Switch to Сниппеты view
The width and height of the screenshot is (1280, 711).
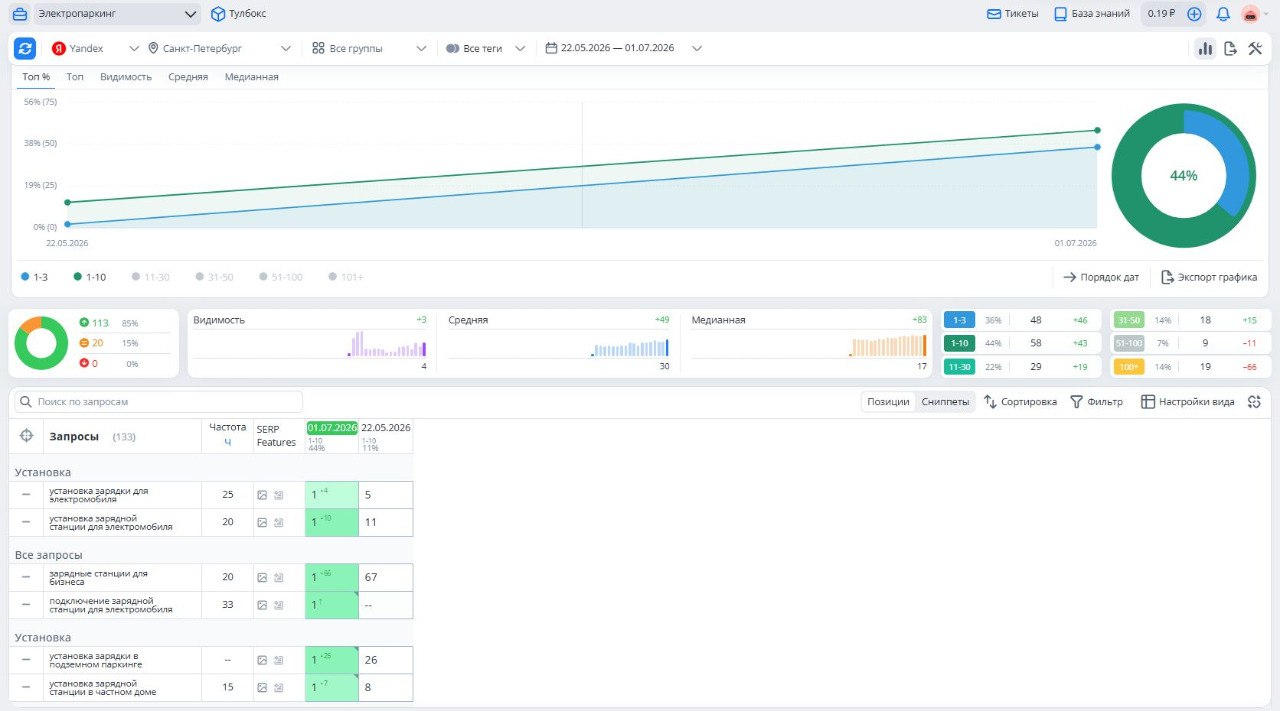(x=945, y=401)
